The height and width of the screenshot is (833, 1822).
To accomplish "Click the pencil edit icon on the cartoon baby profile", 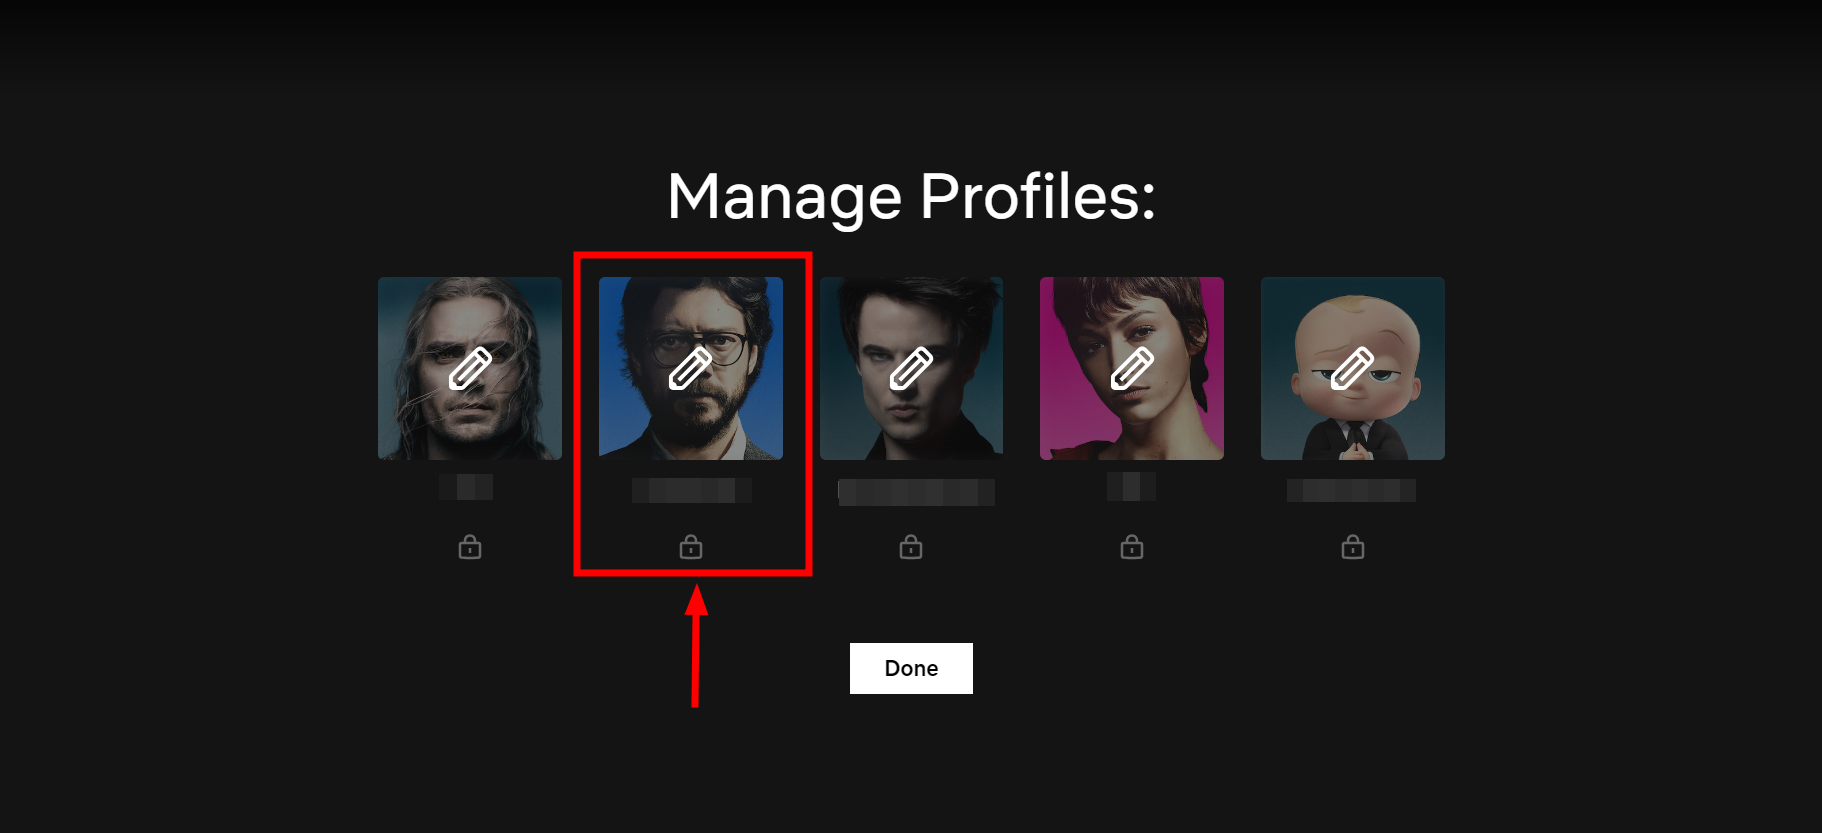I will point(1352,368).
